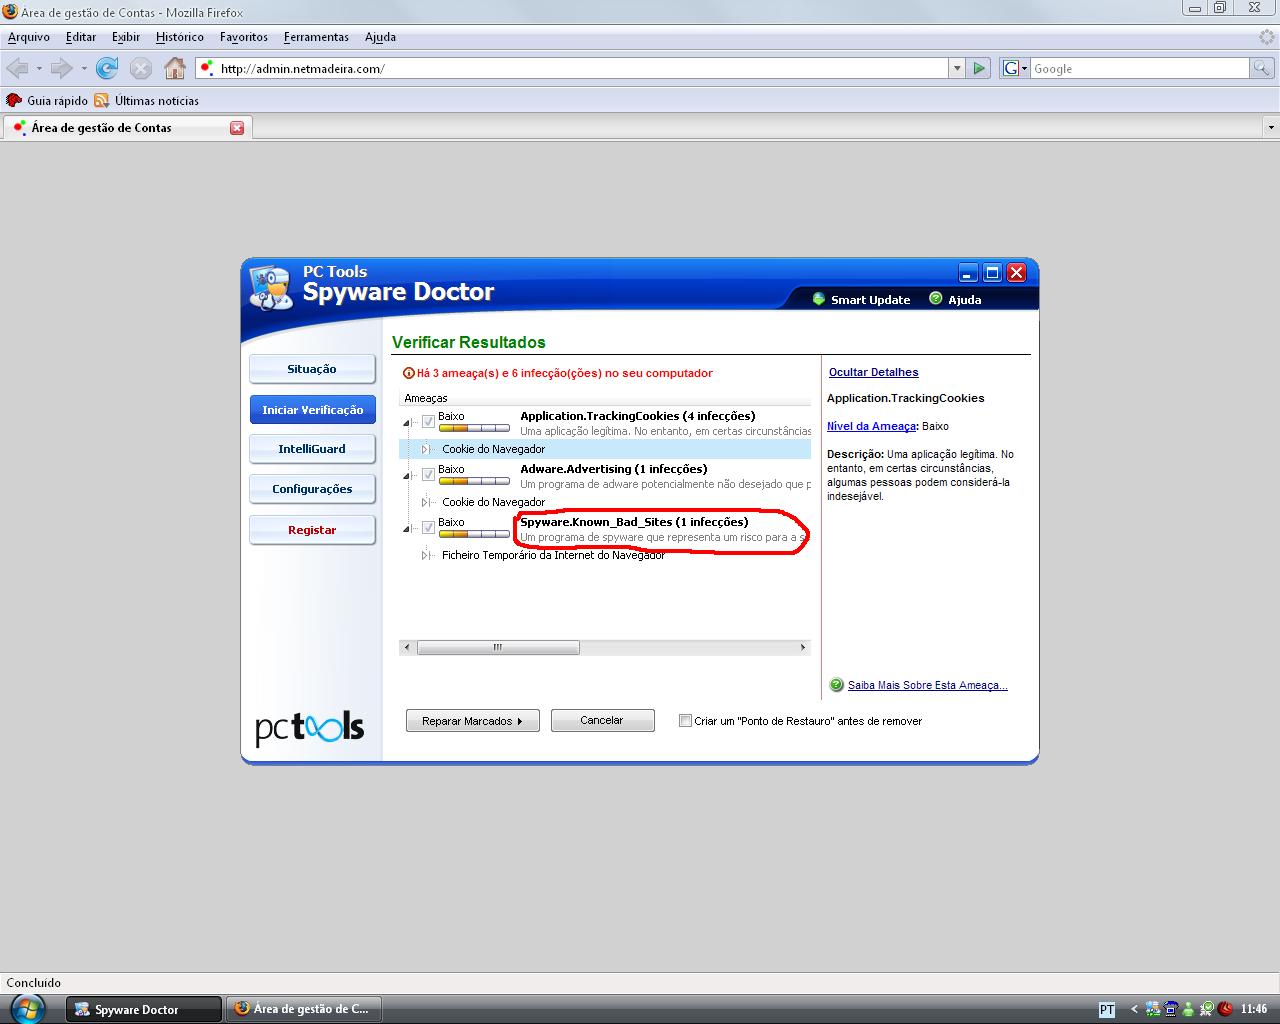Go back with Firefox back arrow
The image size is (1280, 1024).
(17, 68)
